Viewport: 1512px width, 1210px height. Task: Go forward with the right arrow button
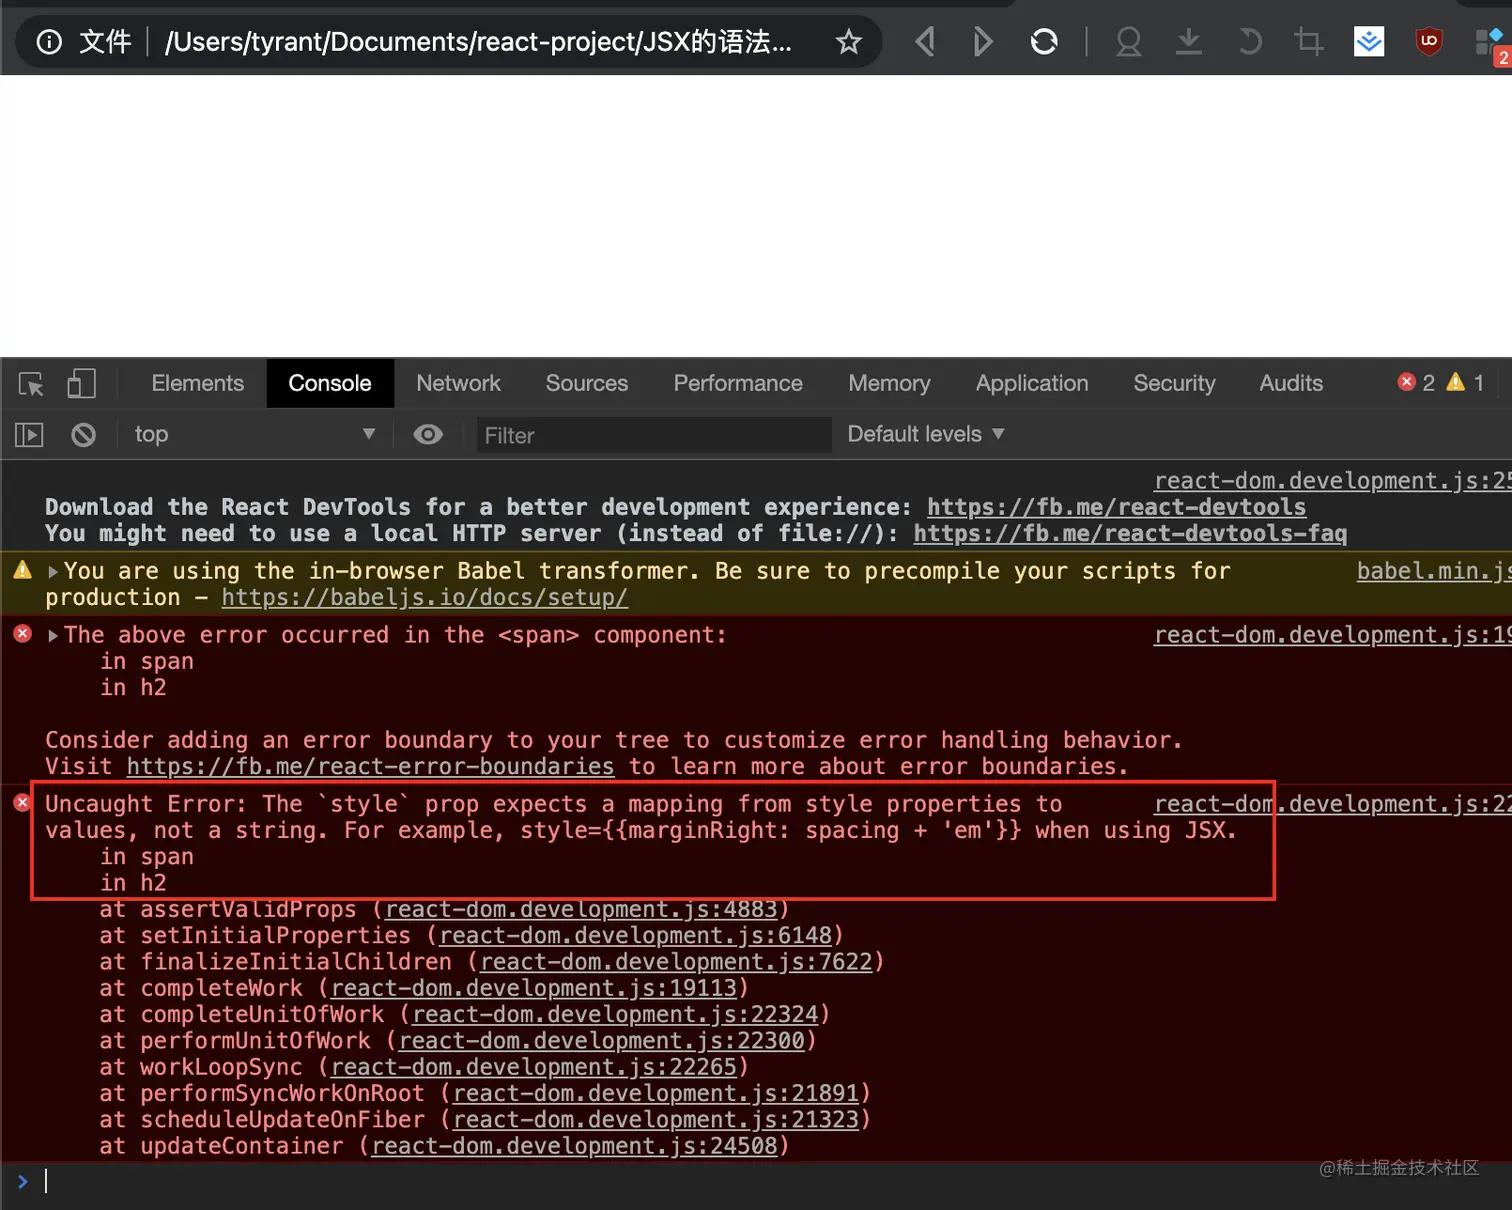(x=983, y=42)
